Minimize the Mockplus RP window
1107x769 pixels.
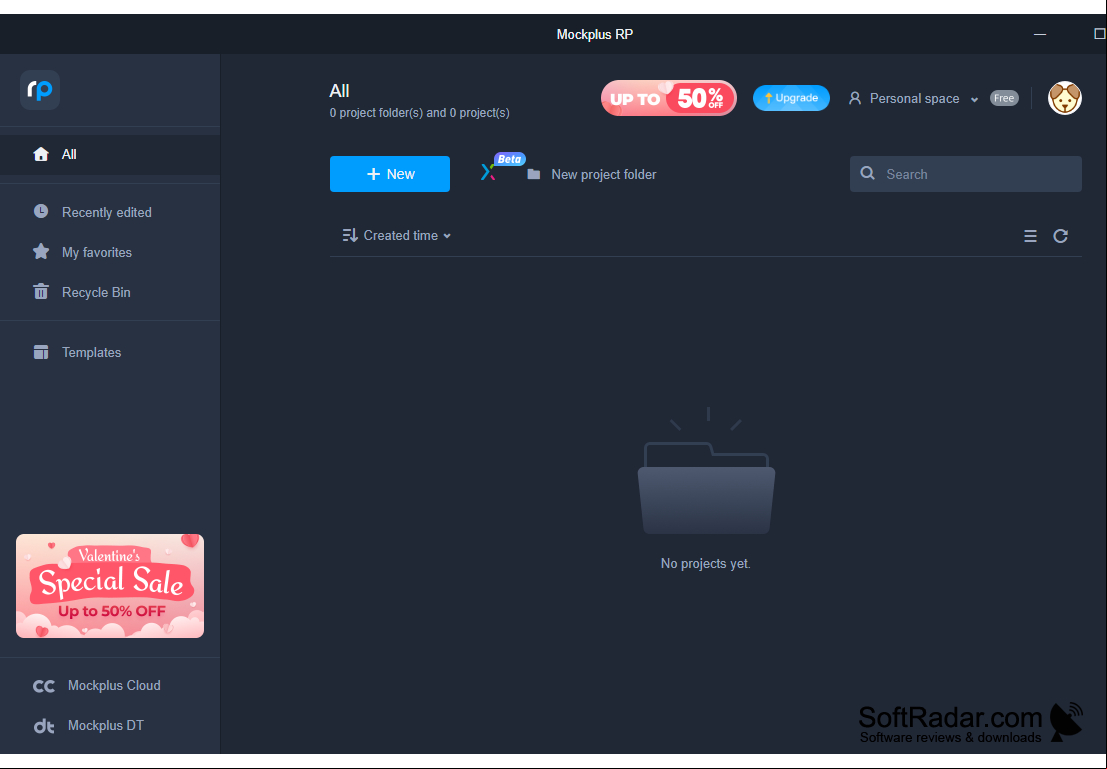tap(1040, 34)
